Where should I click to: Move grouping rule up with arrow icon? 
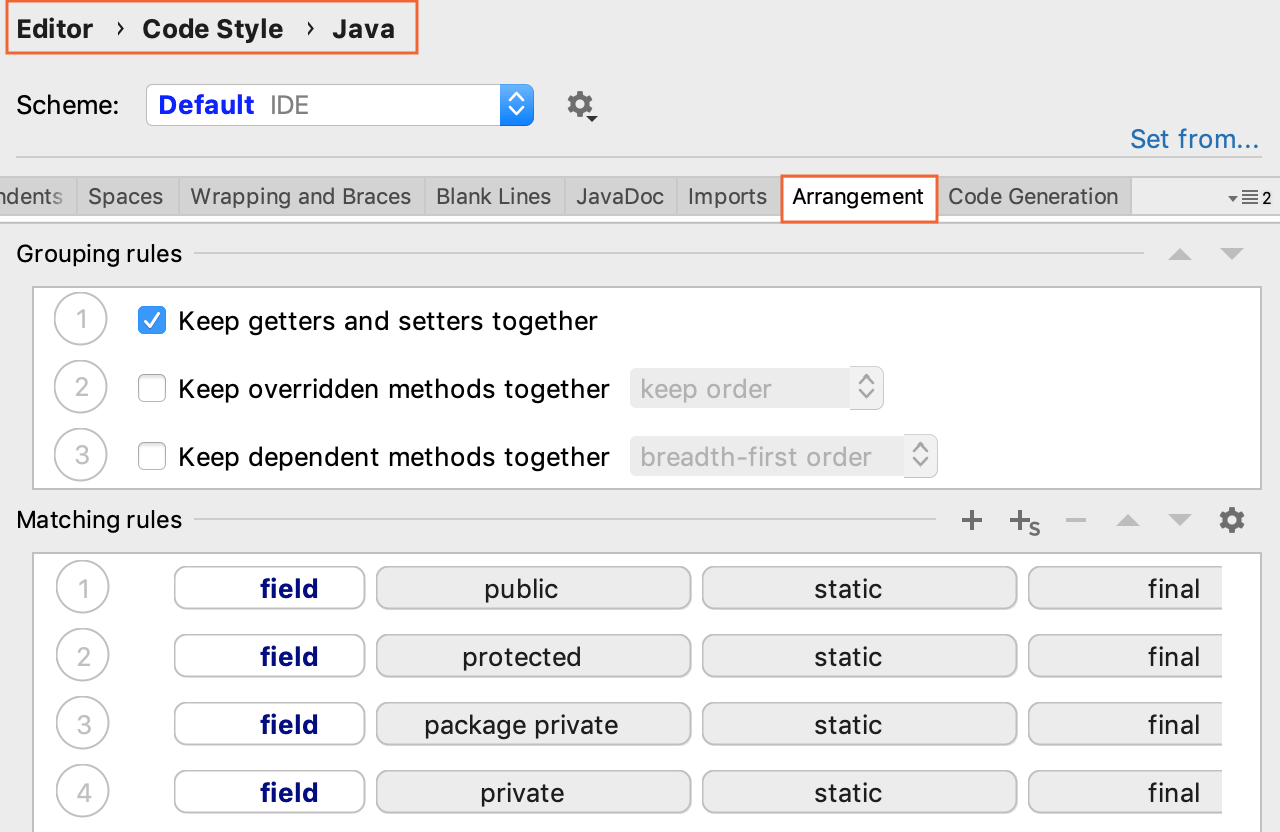pos(1180,254)
